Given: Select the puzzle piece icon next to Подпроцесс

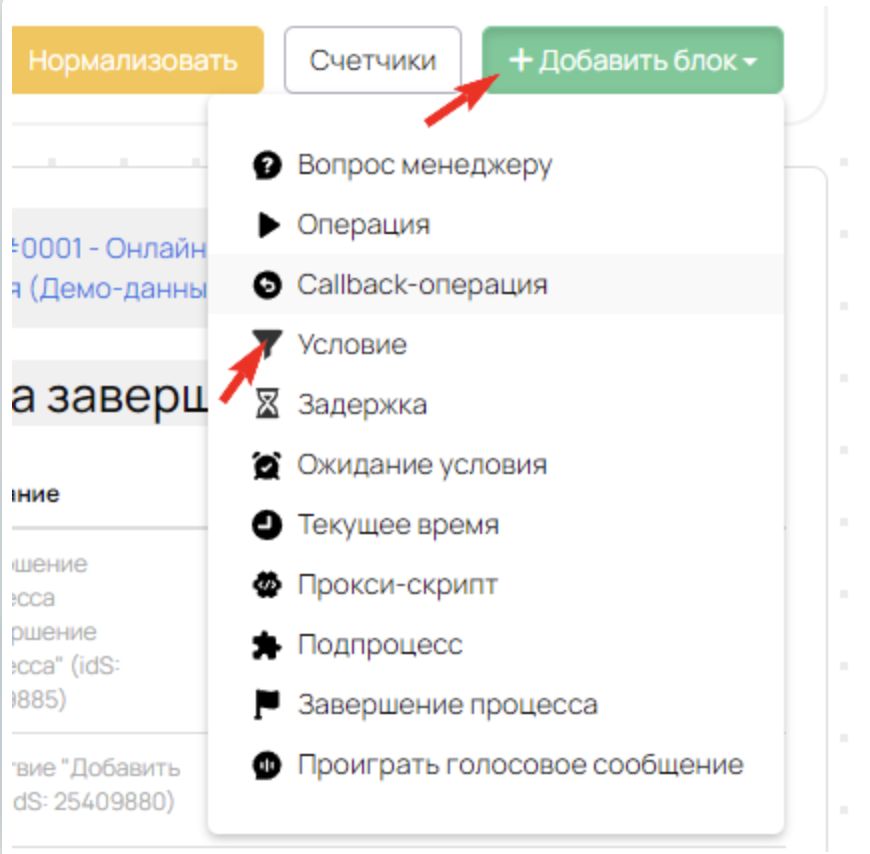Looking at the screenshot, I should click(x=264, y=645).
